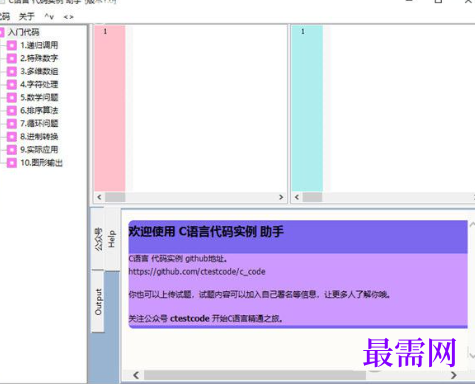The image size is (475, 384).
Task: Choose 5.数学问题 from the tree
Action: coord(39,97)
